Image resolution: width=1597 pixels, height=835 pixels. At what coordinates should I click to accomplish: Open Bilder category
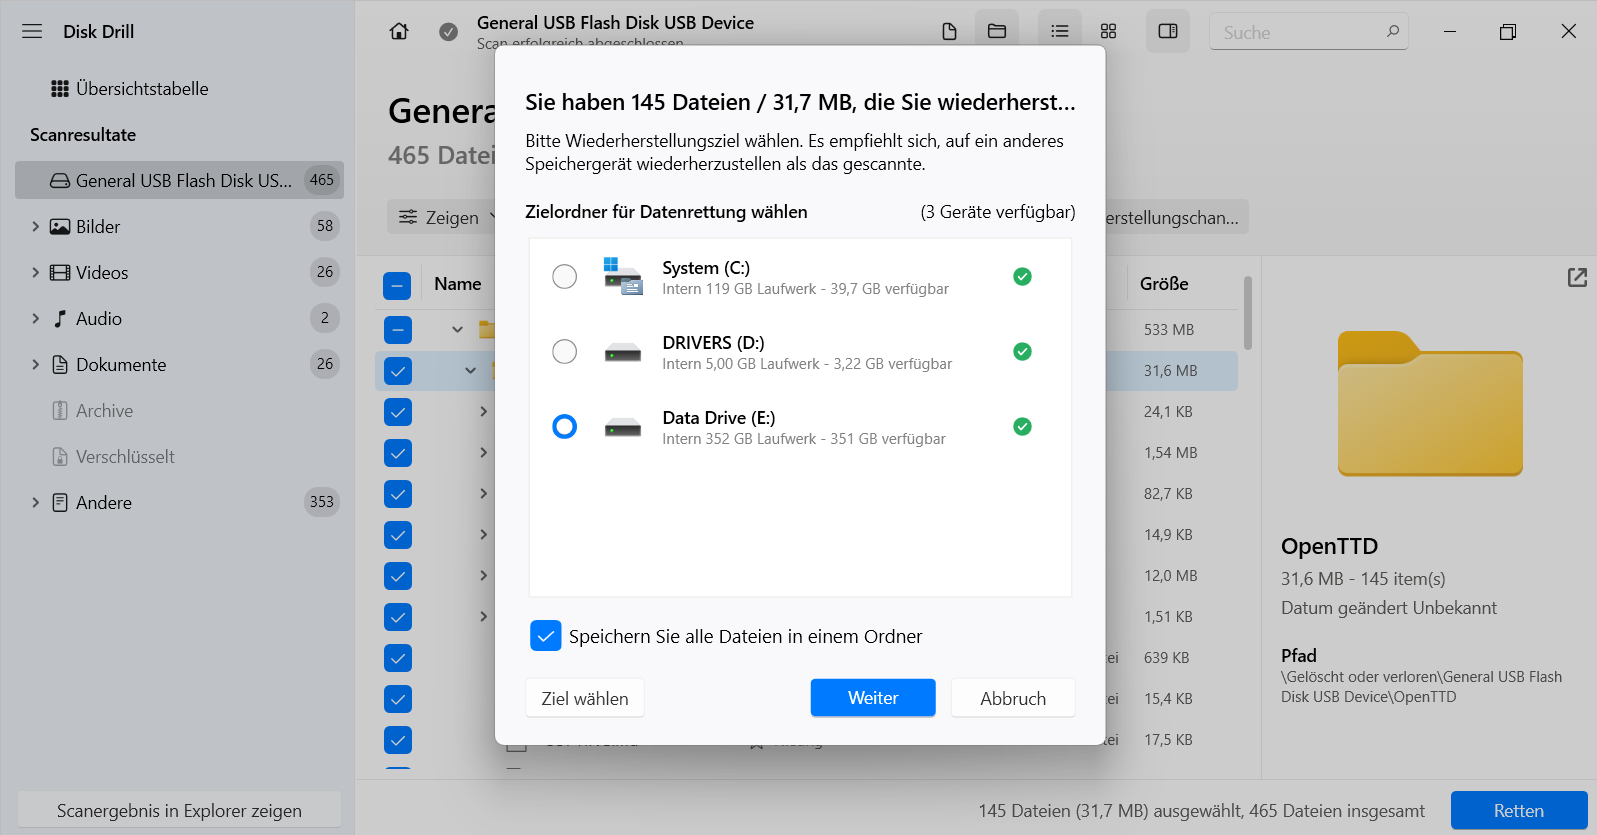coord(98,227)
